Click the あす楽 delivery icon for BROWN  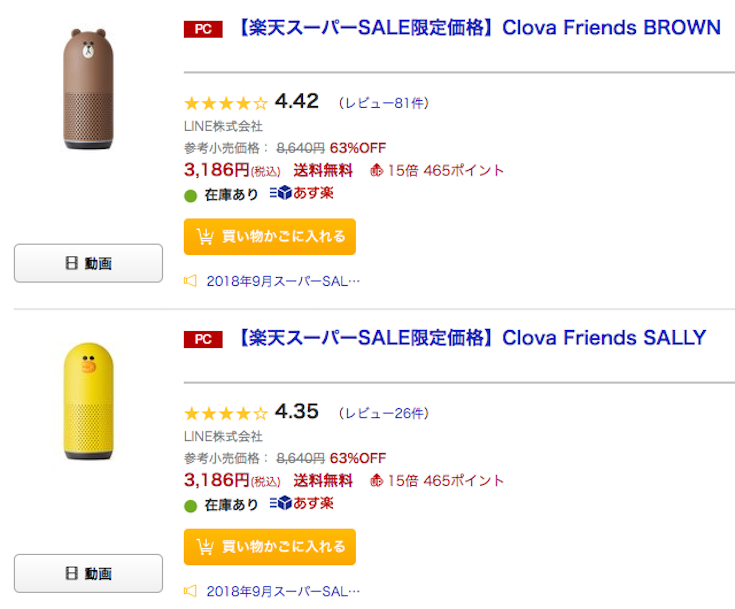[301, 193]
